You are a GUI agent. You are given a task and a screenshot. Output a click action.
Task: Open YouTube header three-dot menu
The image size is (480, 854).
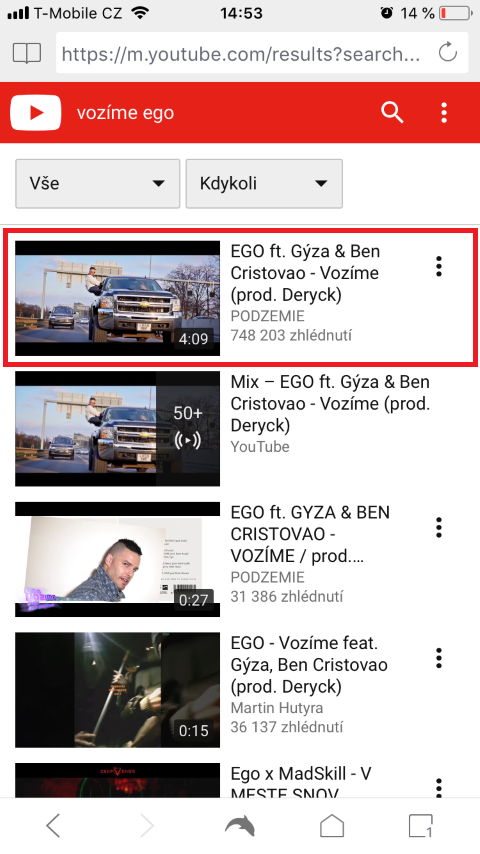444,112
